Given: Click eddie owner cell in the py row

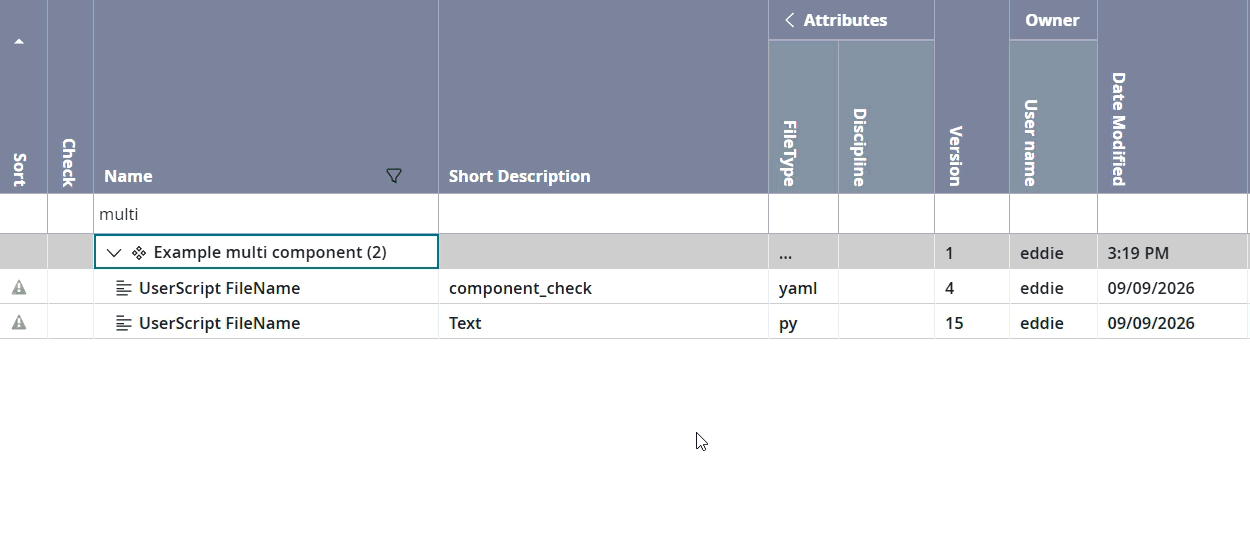Looking at the screenshot, I should click(x=1053, y=323).
